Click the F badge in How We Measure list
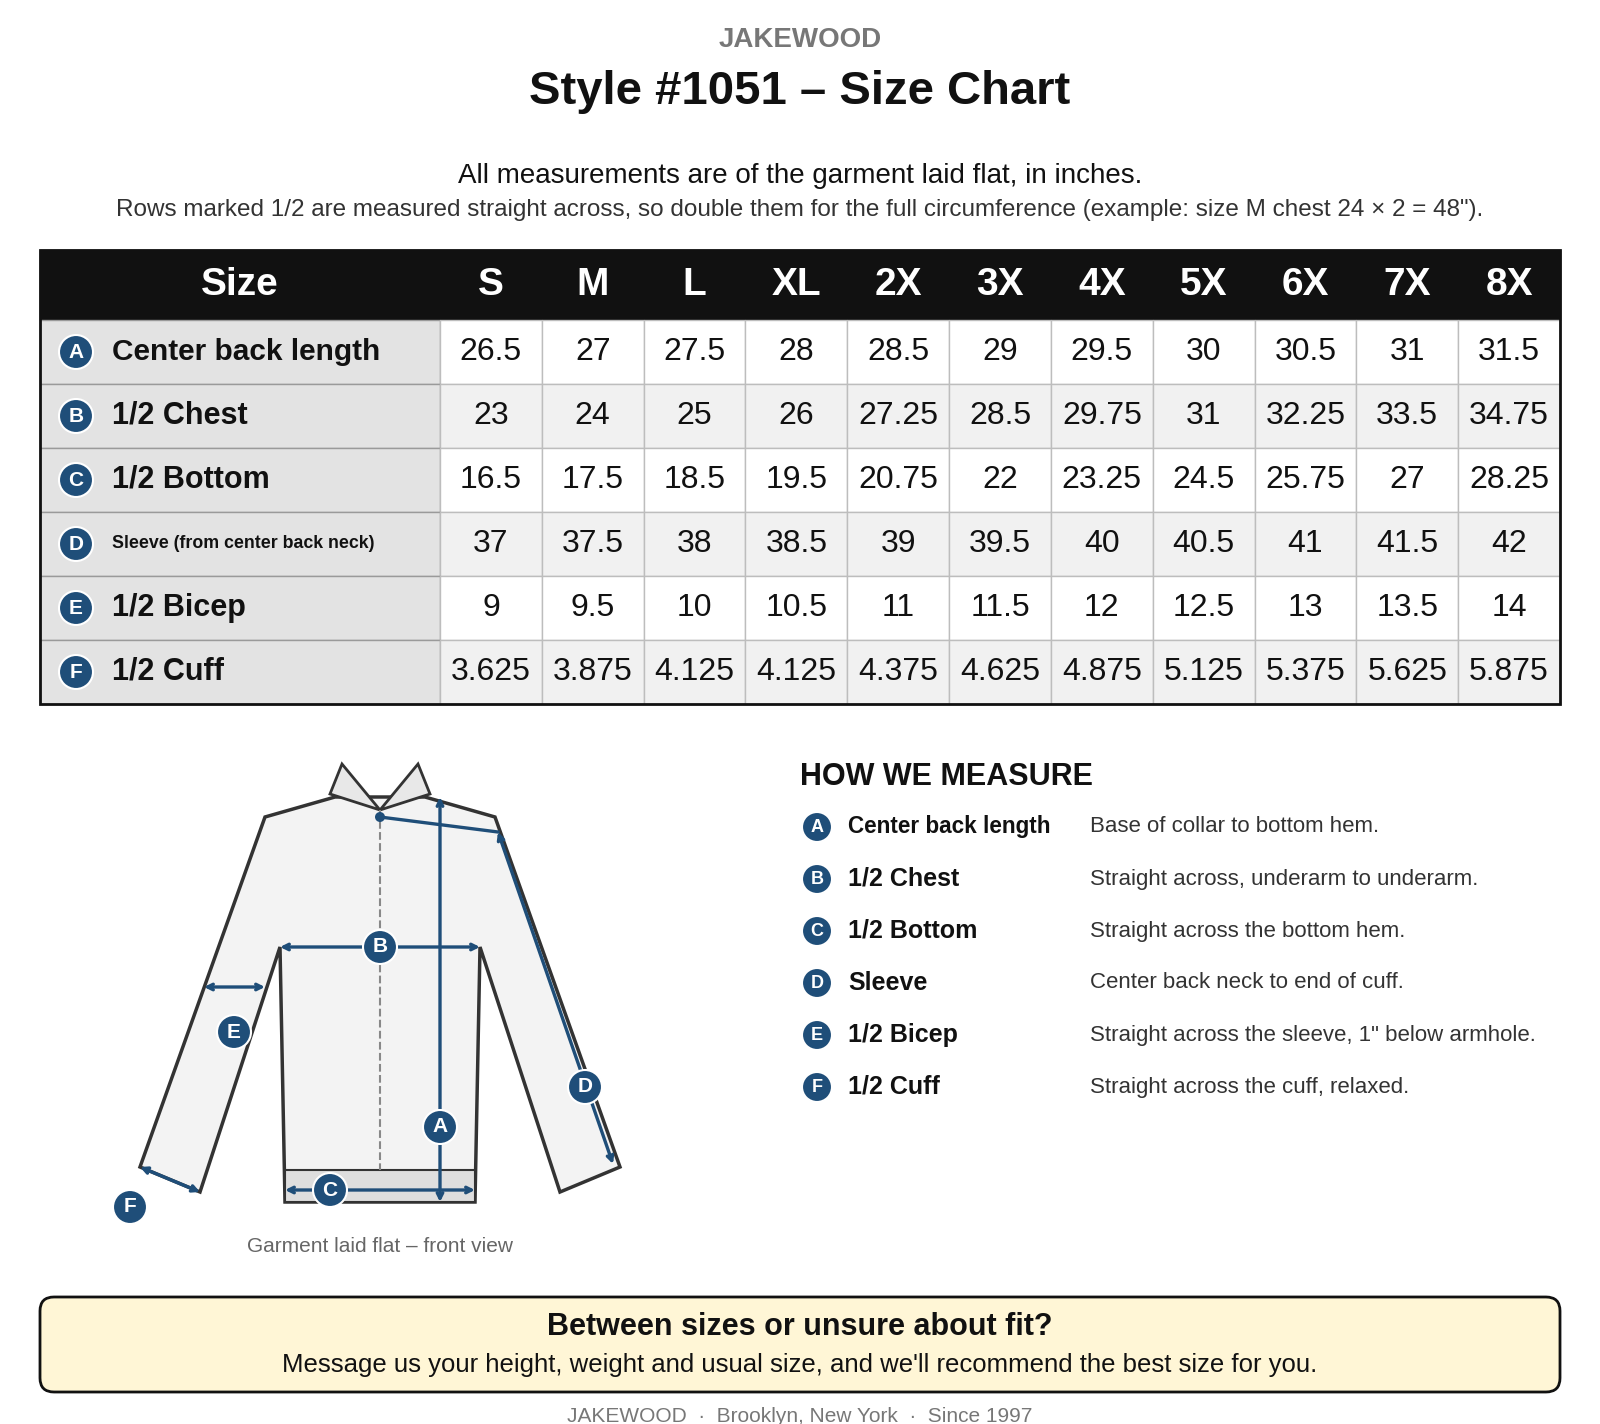Image resolution: width=1600 pixels, height=1424 pixels. pyautogui.click(x=817, y=1087)
